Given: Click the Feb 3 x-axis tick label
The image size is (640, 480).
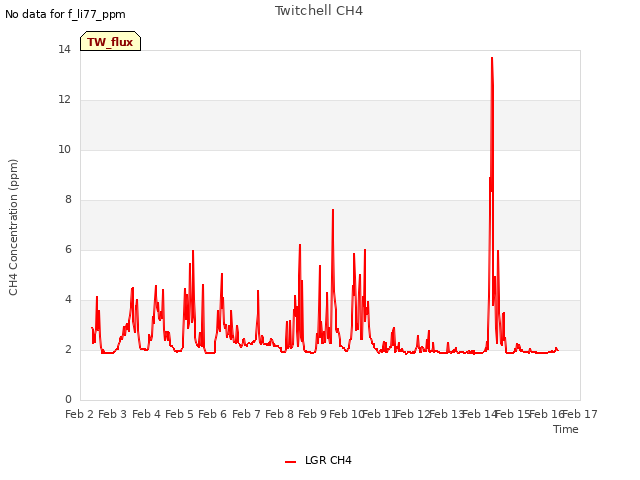Looking at the screenshot, I should pos(113,414).
